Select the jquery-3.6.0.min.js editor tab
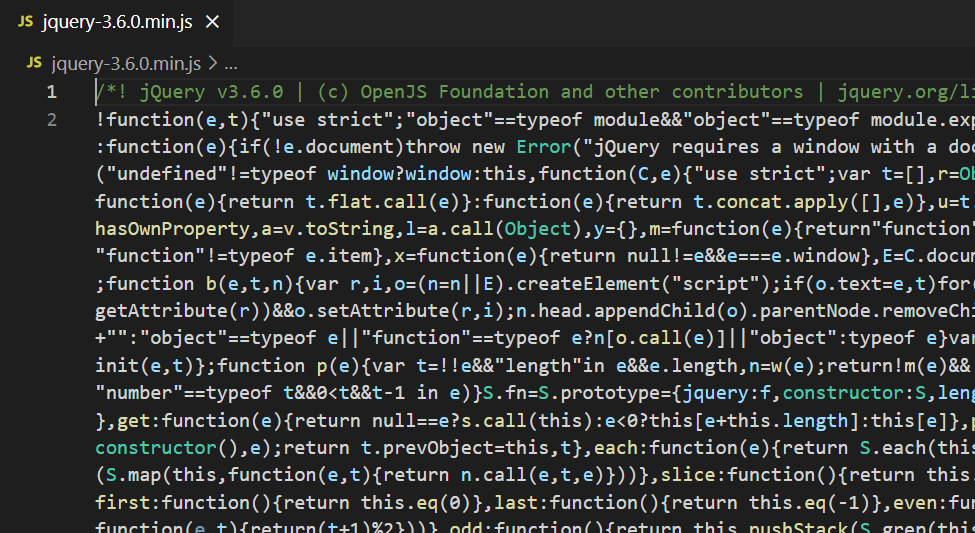 tap(117, 22)
